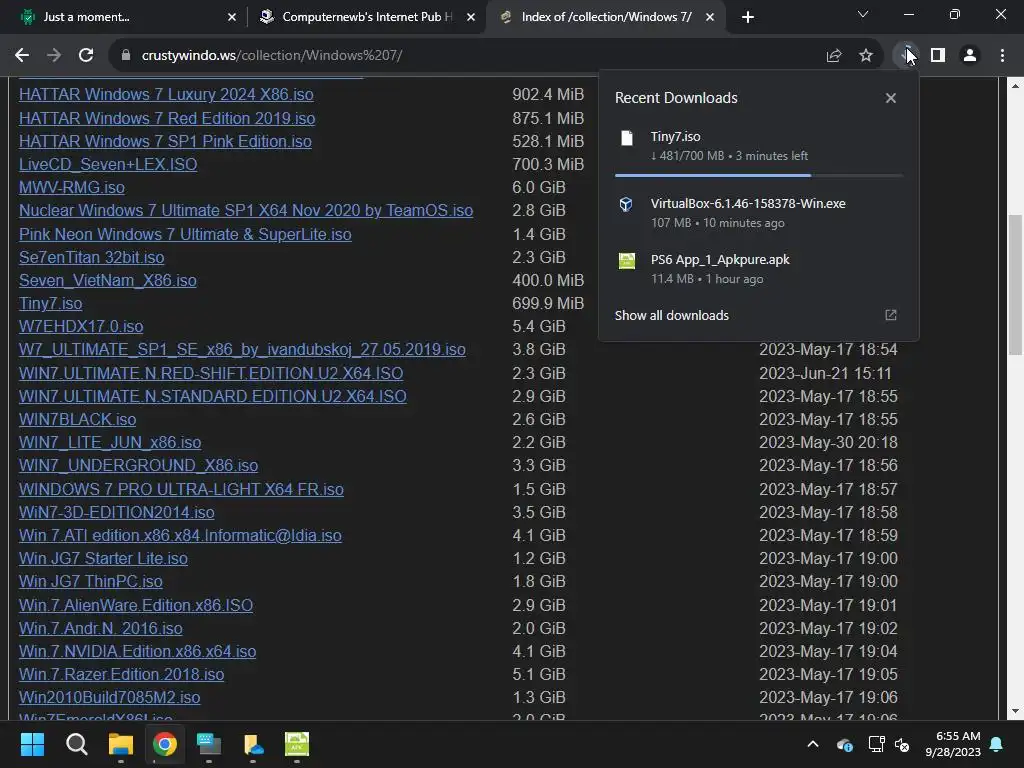Click the Se7enTitan 32bit.iso link

(x=91, y=257)
